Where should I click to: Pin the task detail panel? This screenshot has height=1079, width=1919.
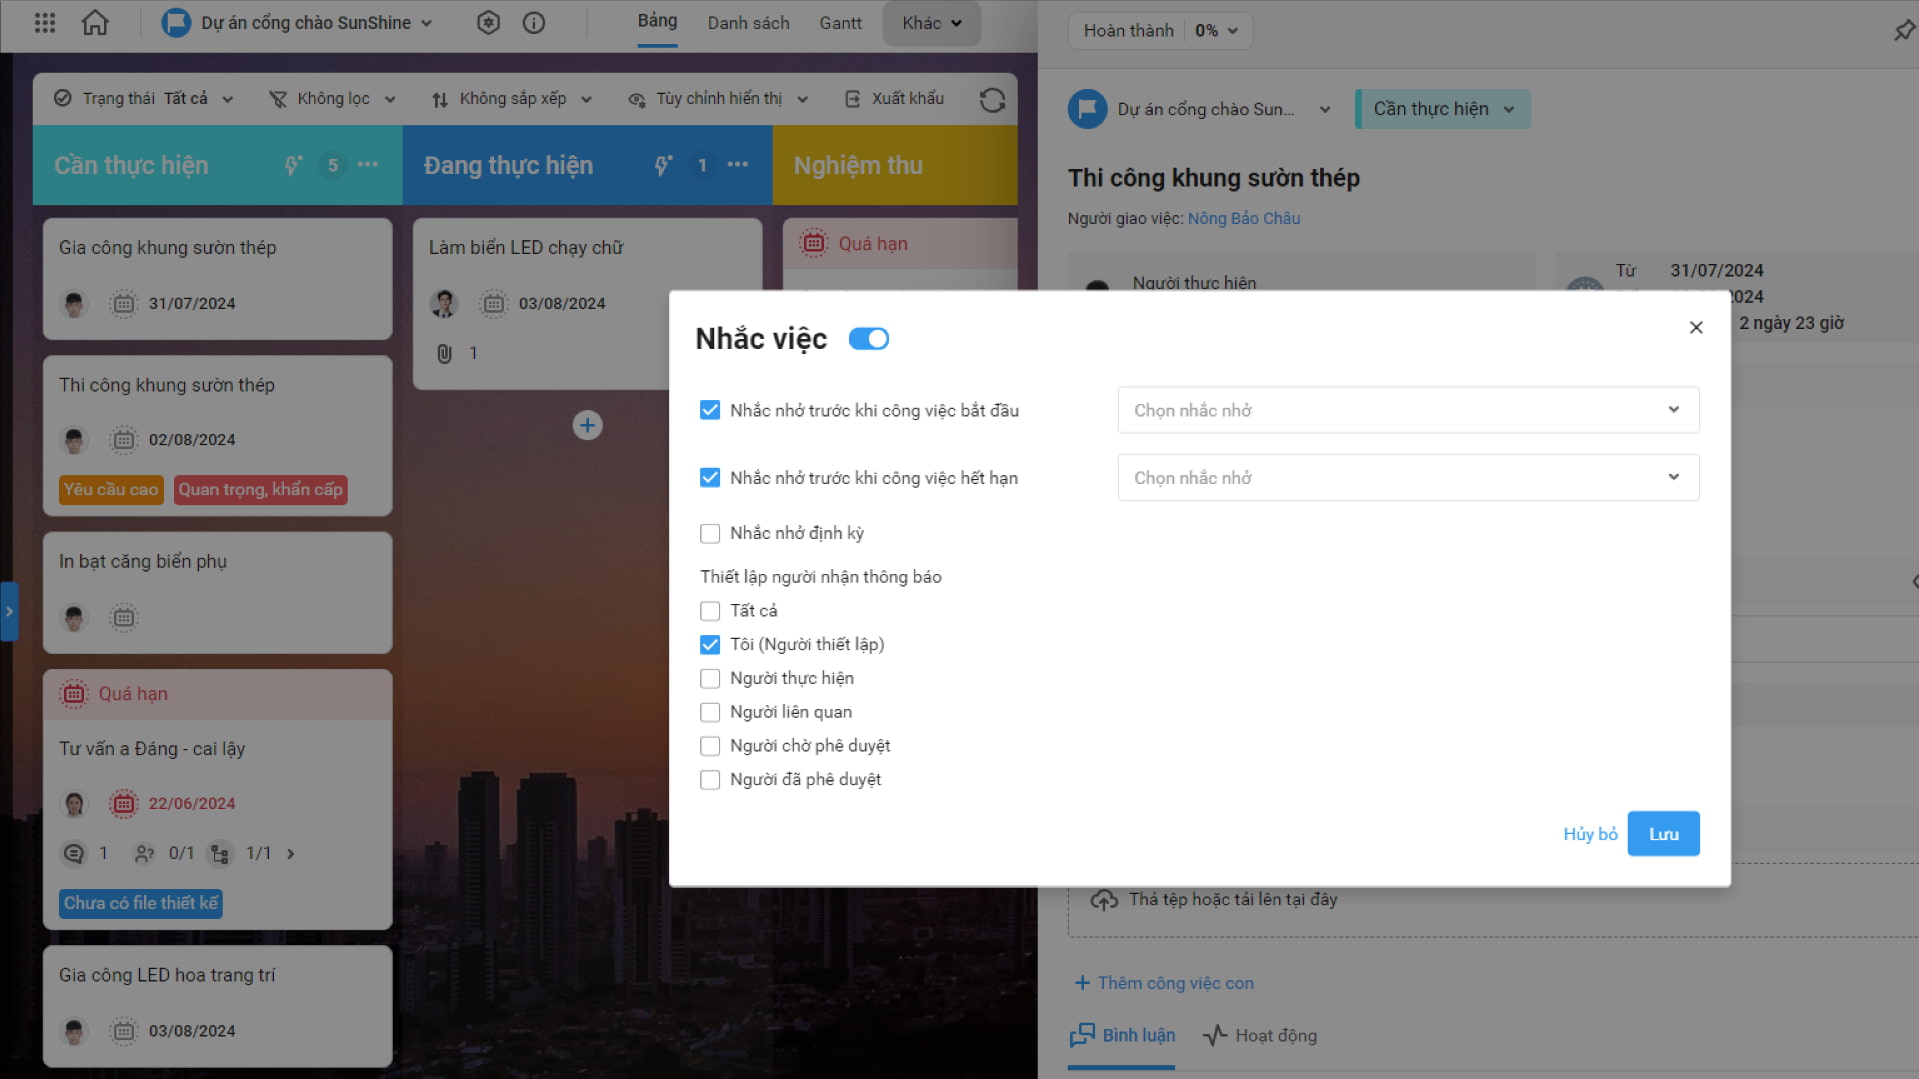click(1903, 30)
